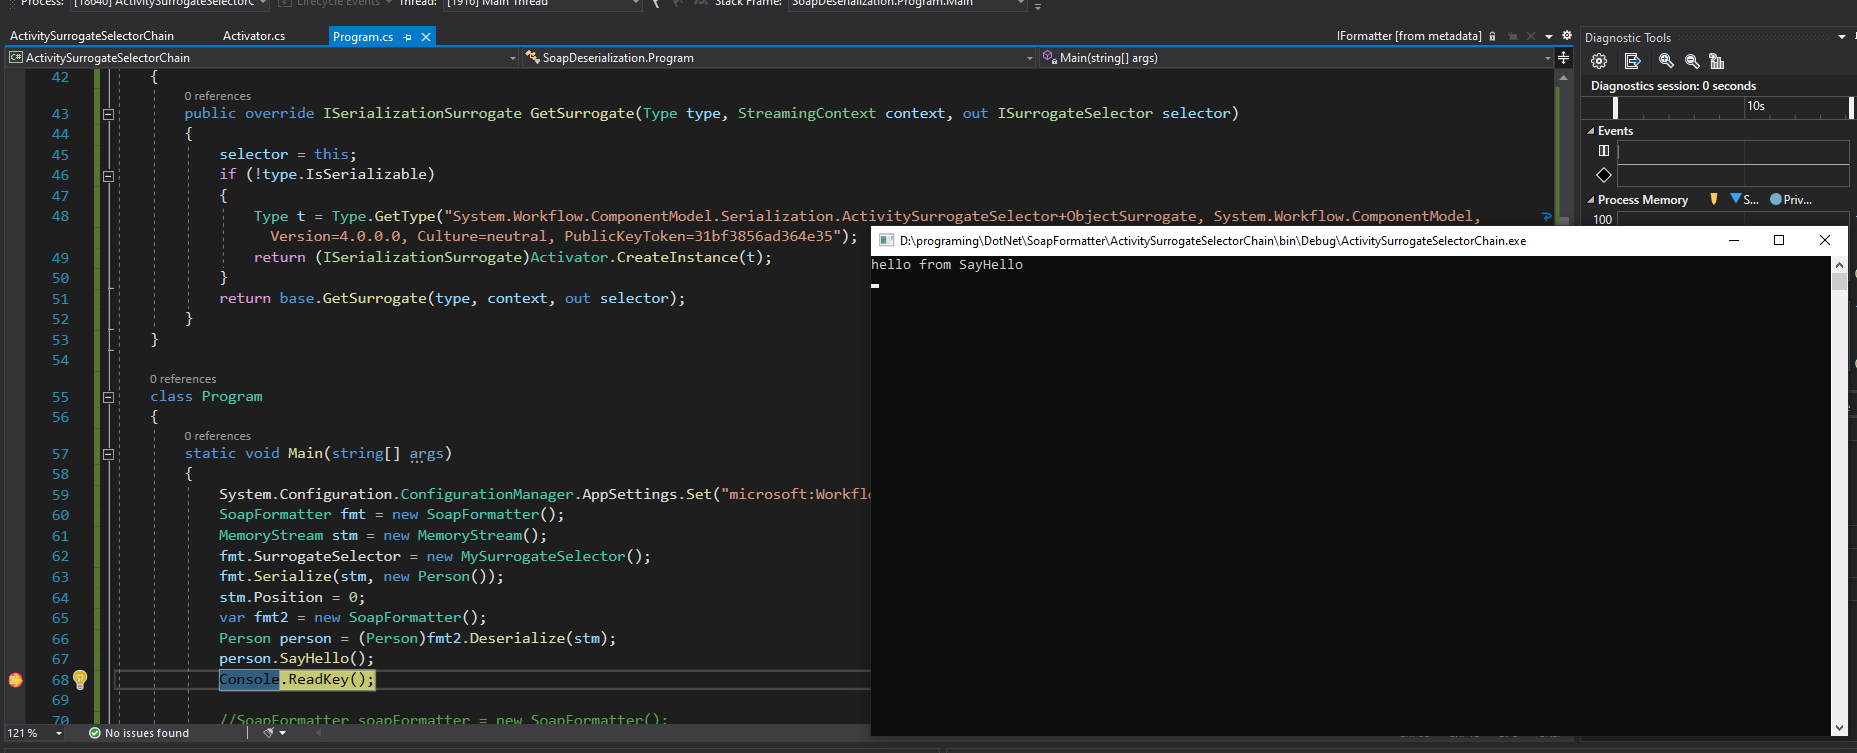Viewport: 1857px width, 753px height.
Task: Click the 10s timeline marker
Action: [x=1756, y=106]
